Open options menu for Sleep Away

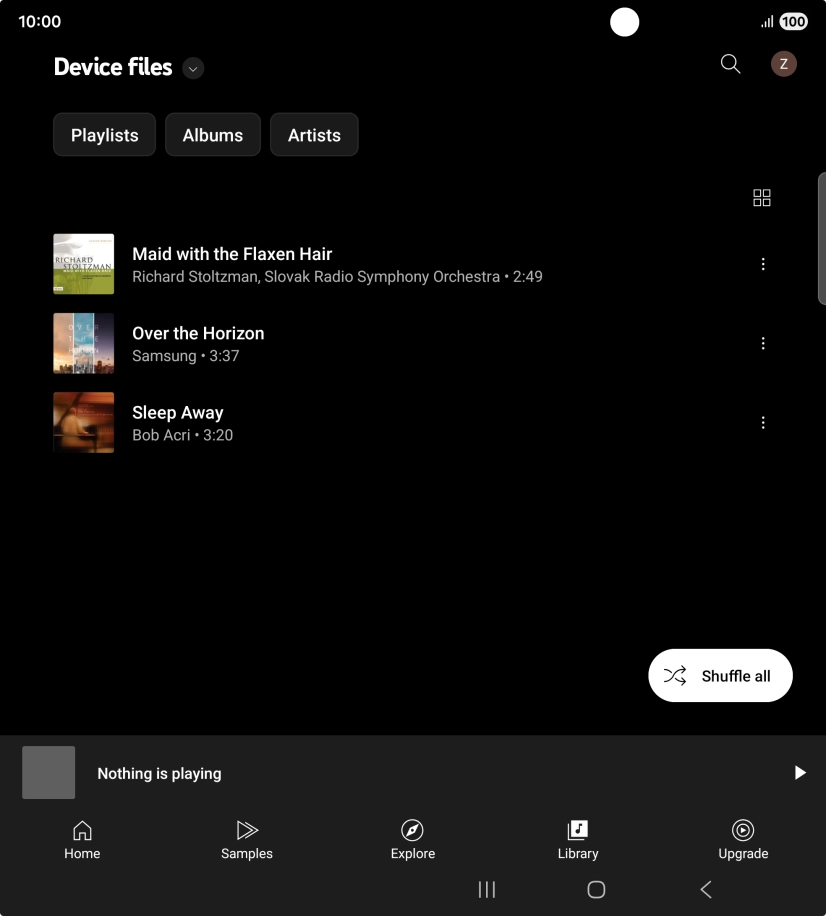(x=763, y=422)
